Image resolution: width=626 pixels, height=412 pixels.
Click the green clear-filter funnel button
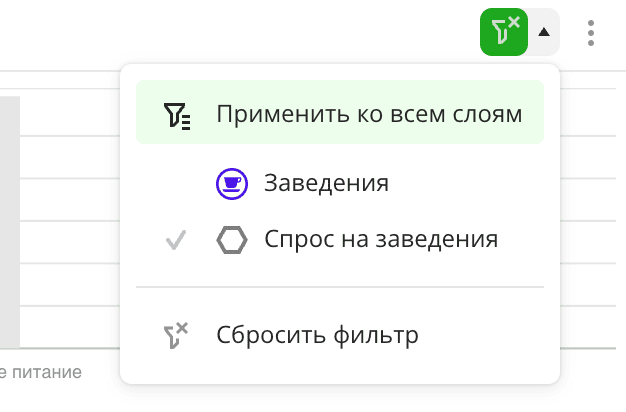503,32
